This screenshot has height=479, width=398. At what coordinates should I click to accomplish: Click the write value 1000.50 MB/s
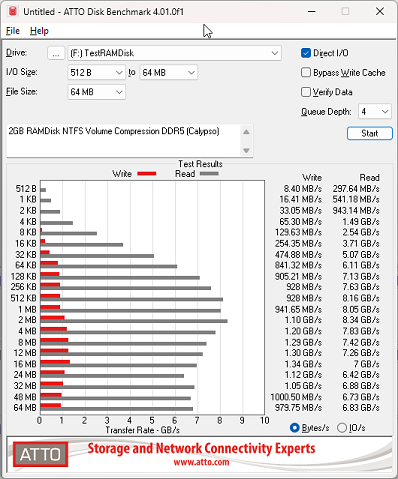296,397
